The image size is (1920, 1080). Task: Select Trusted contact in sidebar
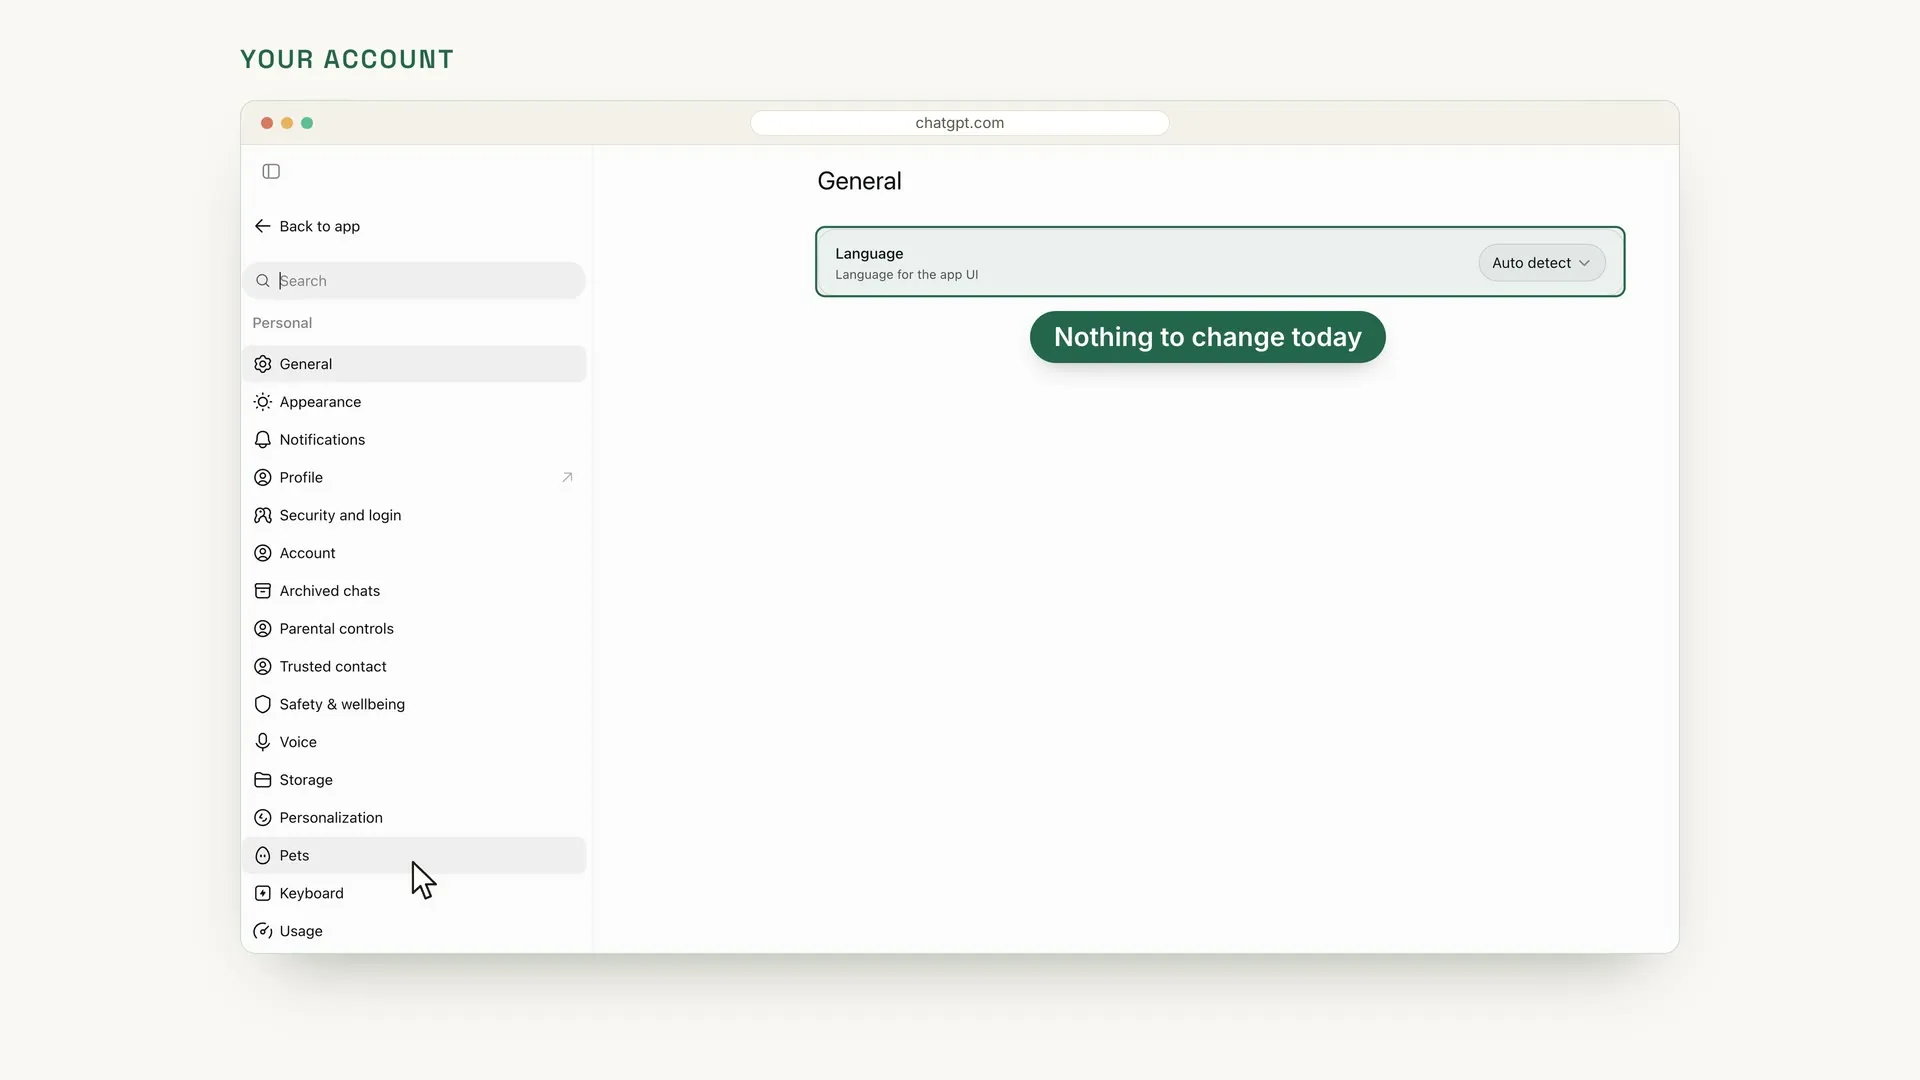click(x=414, y=667)
